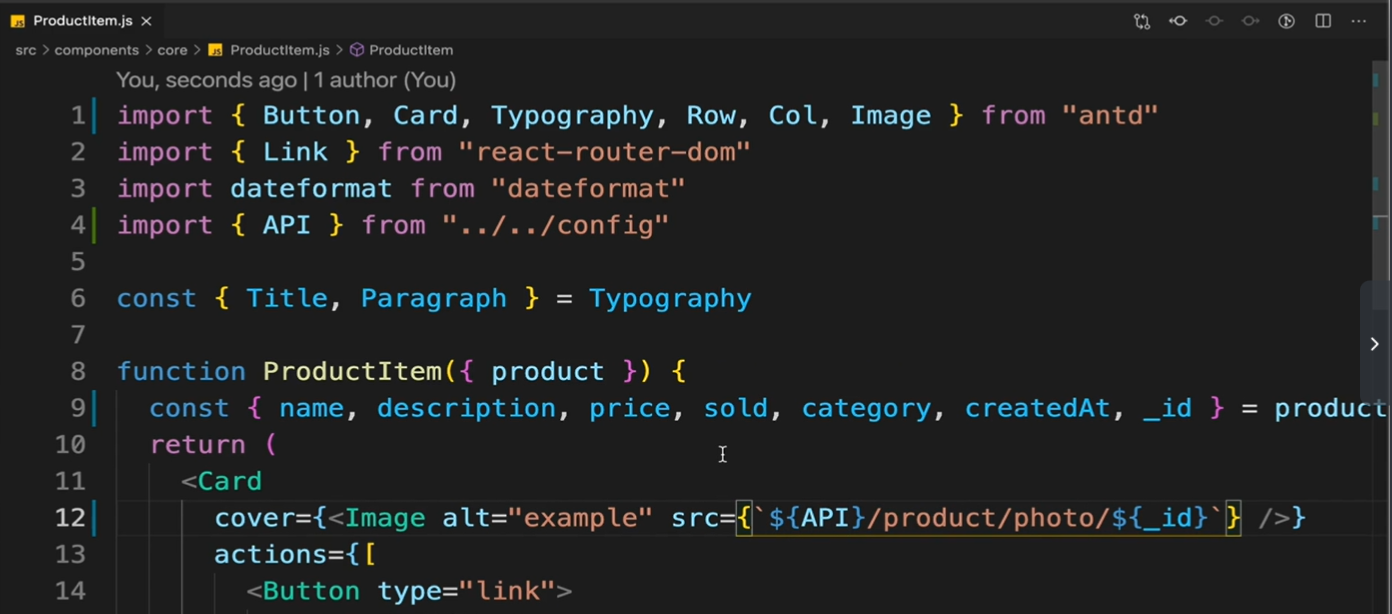The image size is (1392, 614).
Task: Click line number 12 in the gutter
Action: pos(70,518)
